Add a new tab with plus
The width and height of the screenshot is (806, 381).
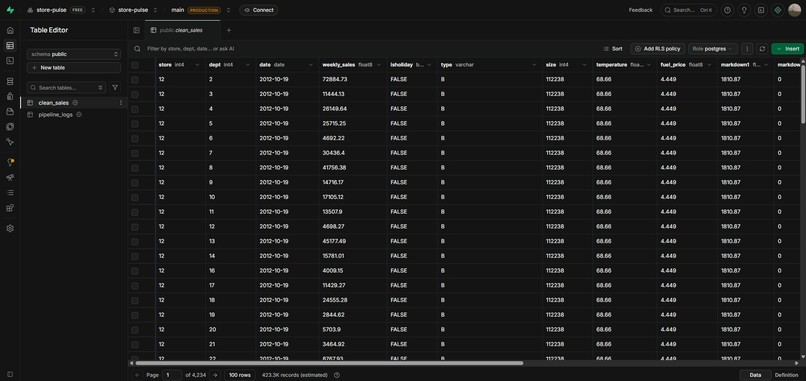pos(229,30)
